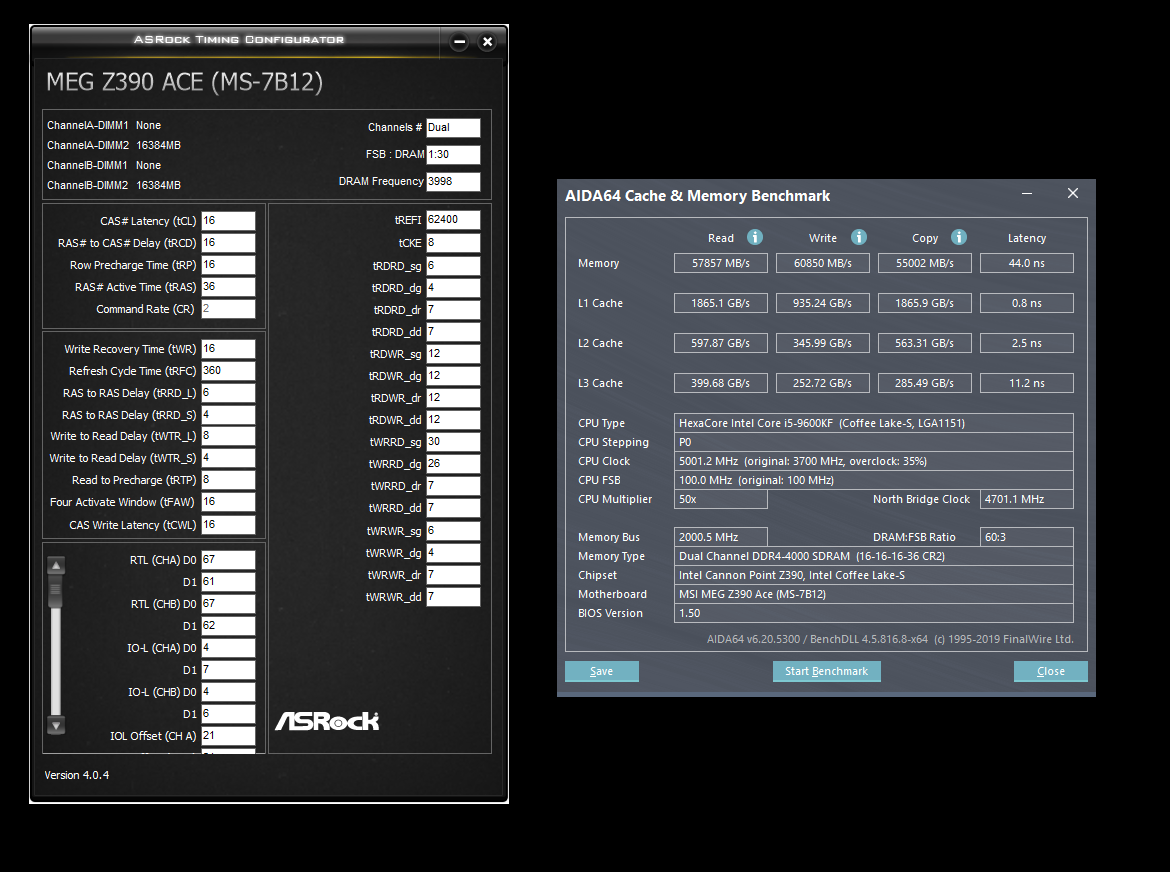Select the tWTR_L field

pyautogui.click(x=228, y=436)
